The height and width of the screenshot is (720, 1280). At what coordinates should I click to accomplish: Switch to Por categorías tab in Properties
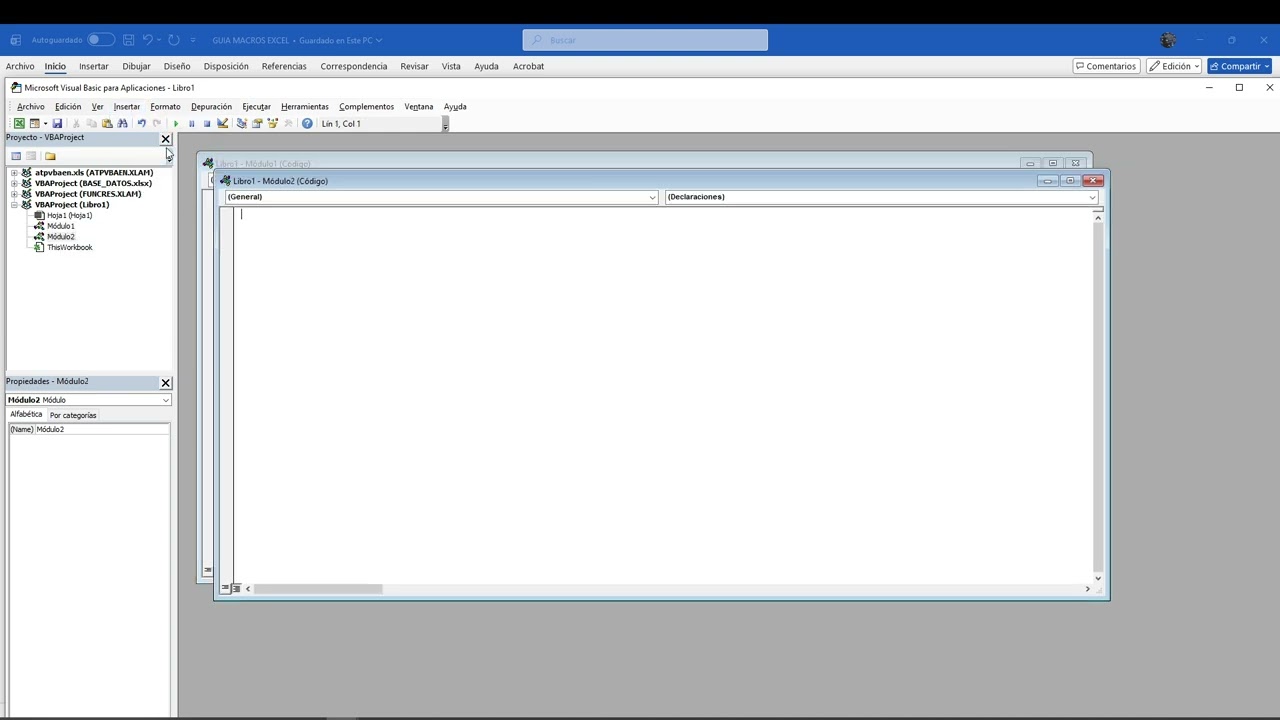73,415
